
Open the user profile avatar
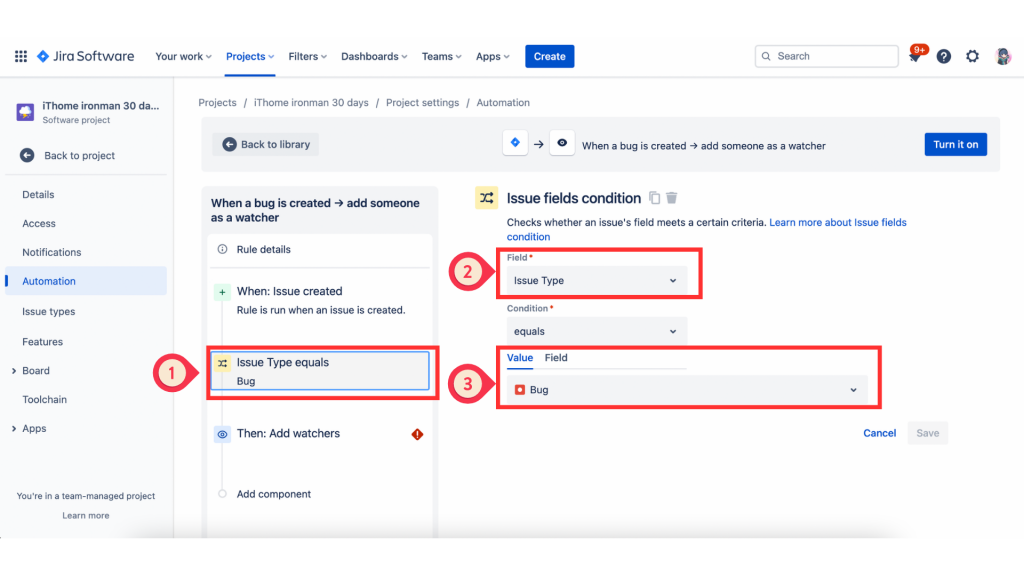tap(1002, 56)
